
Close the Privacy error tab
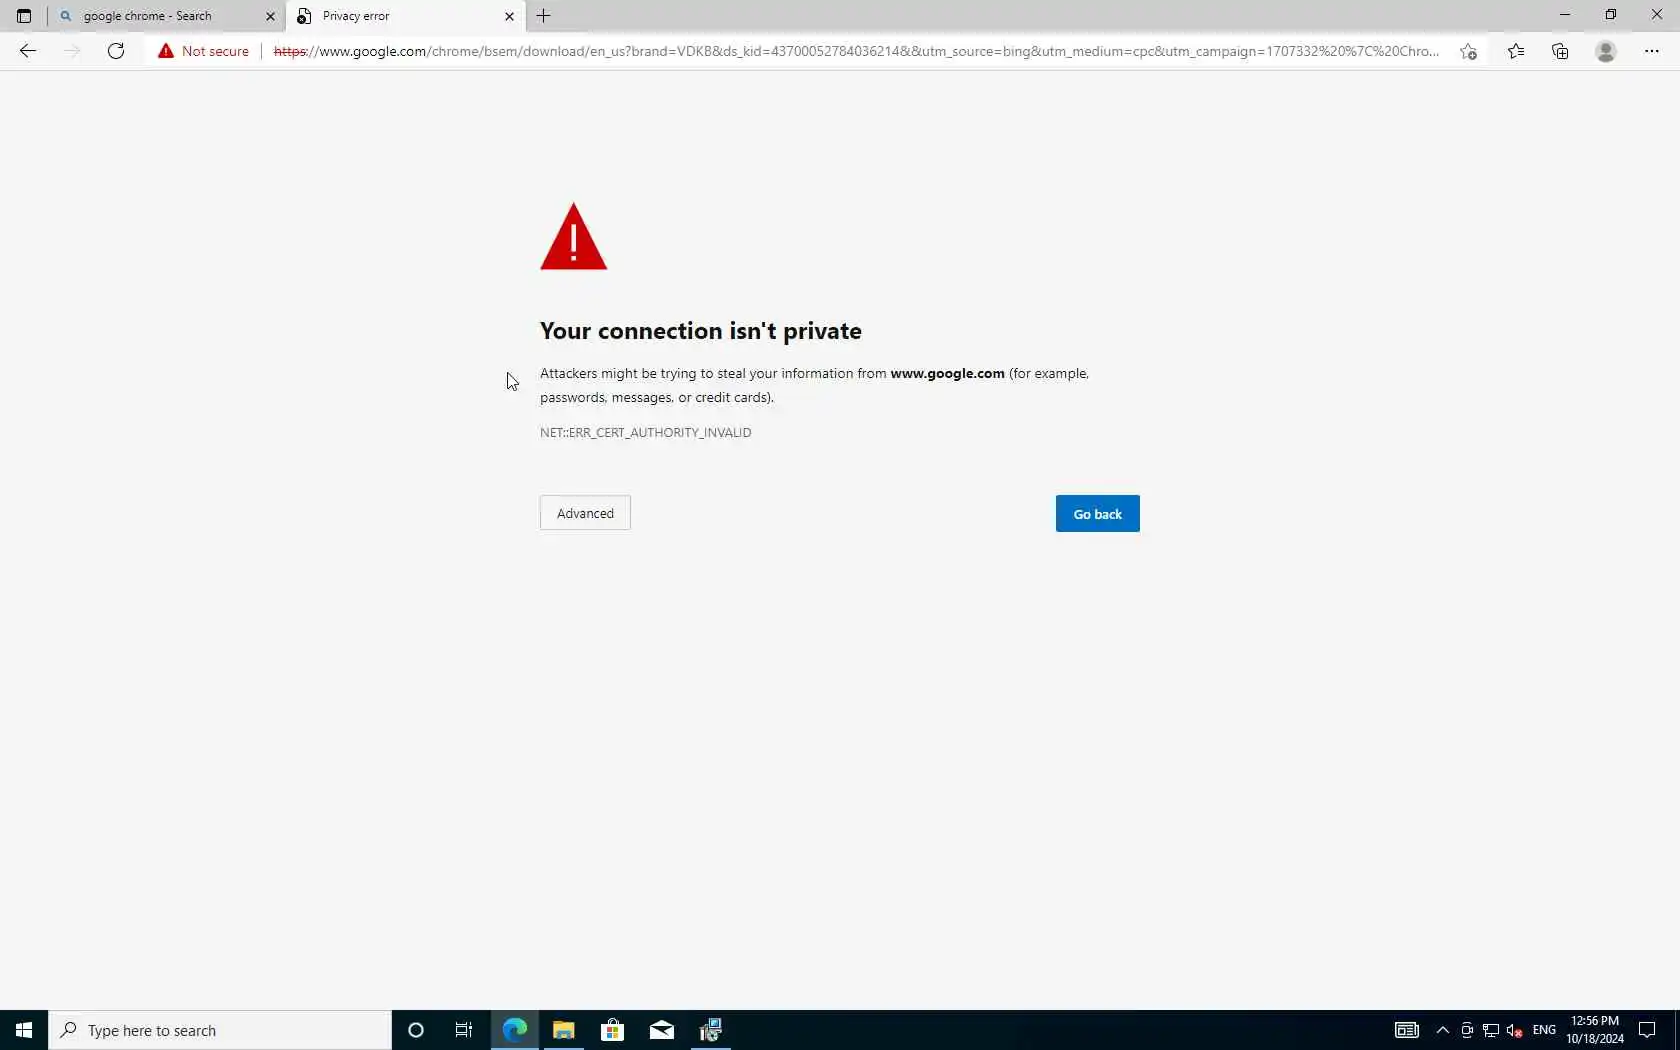[509, 16]
